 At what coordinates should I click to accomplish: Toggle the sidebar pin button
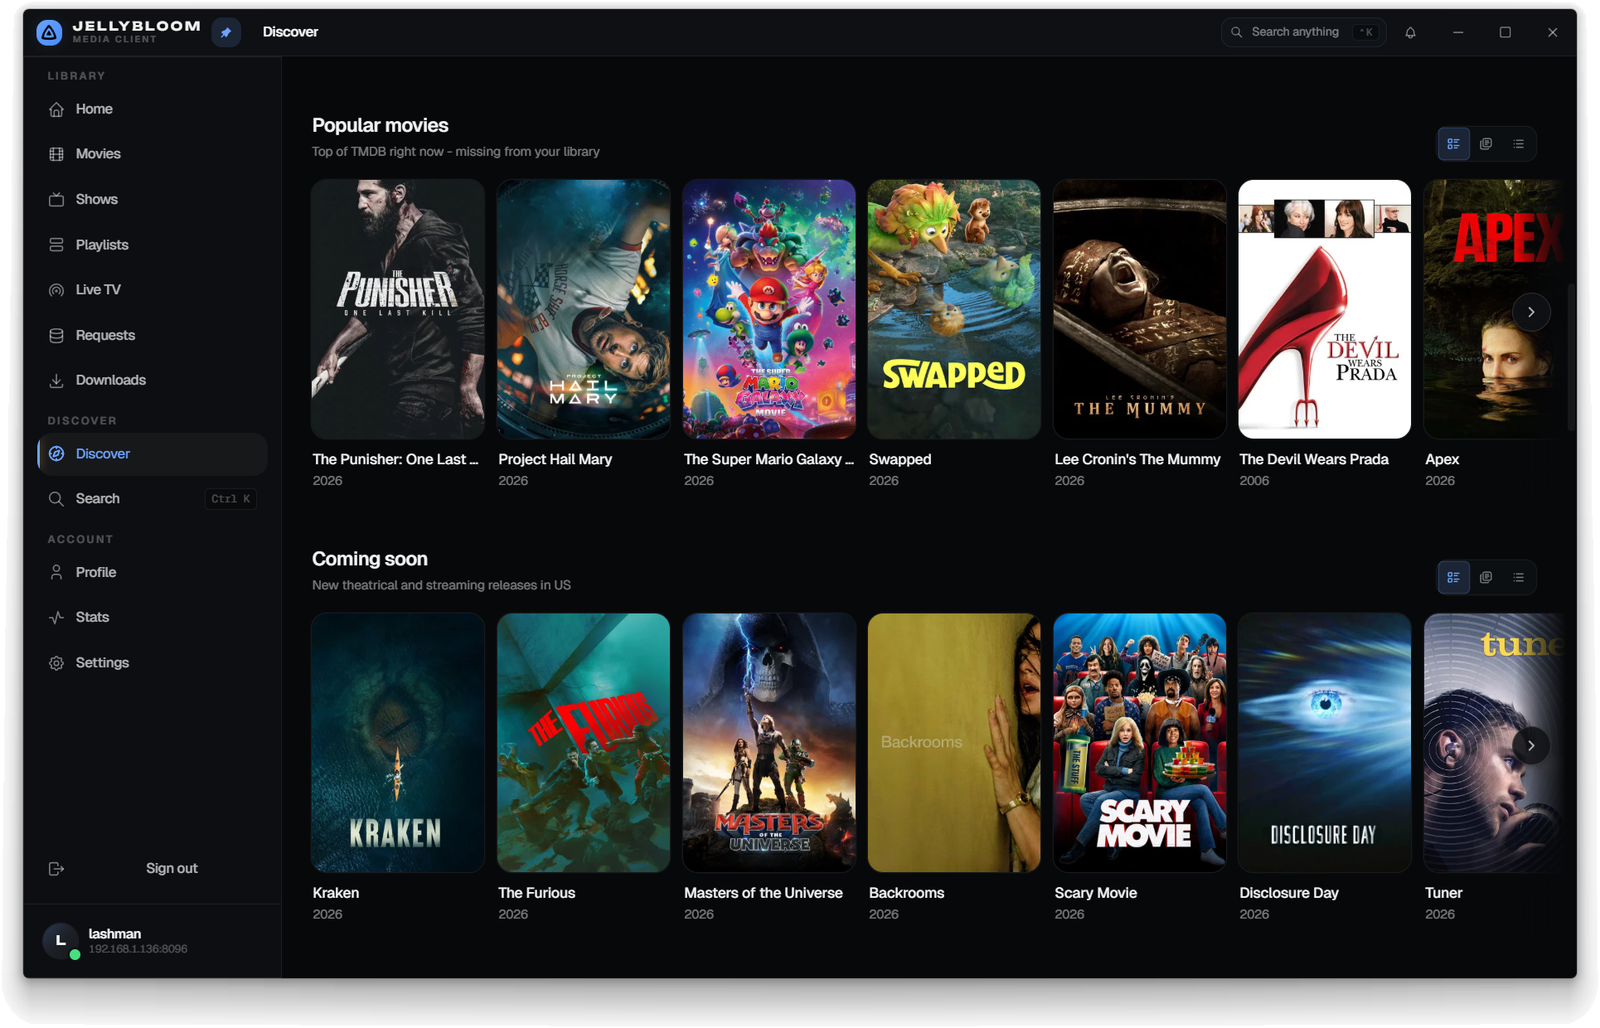pyautogui.click(x=226, y=32)
